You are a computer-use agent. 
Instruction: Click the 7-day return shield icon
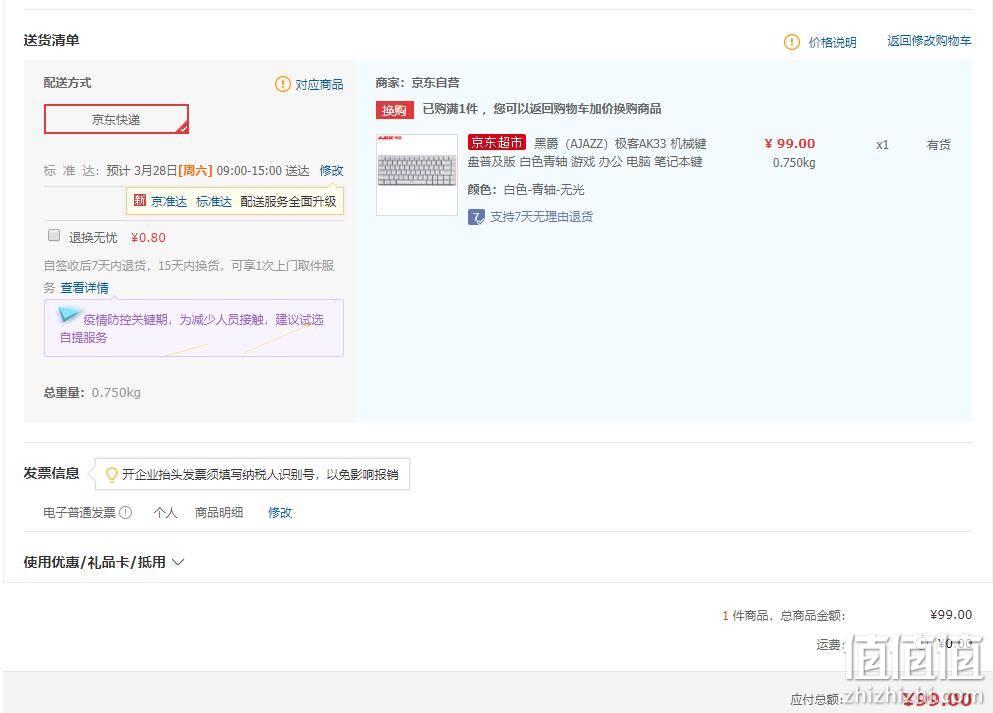476,217
